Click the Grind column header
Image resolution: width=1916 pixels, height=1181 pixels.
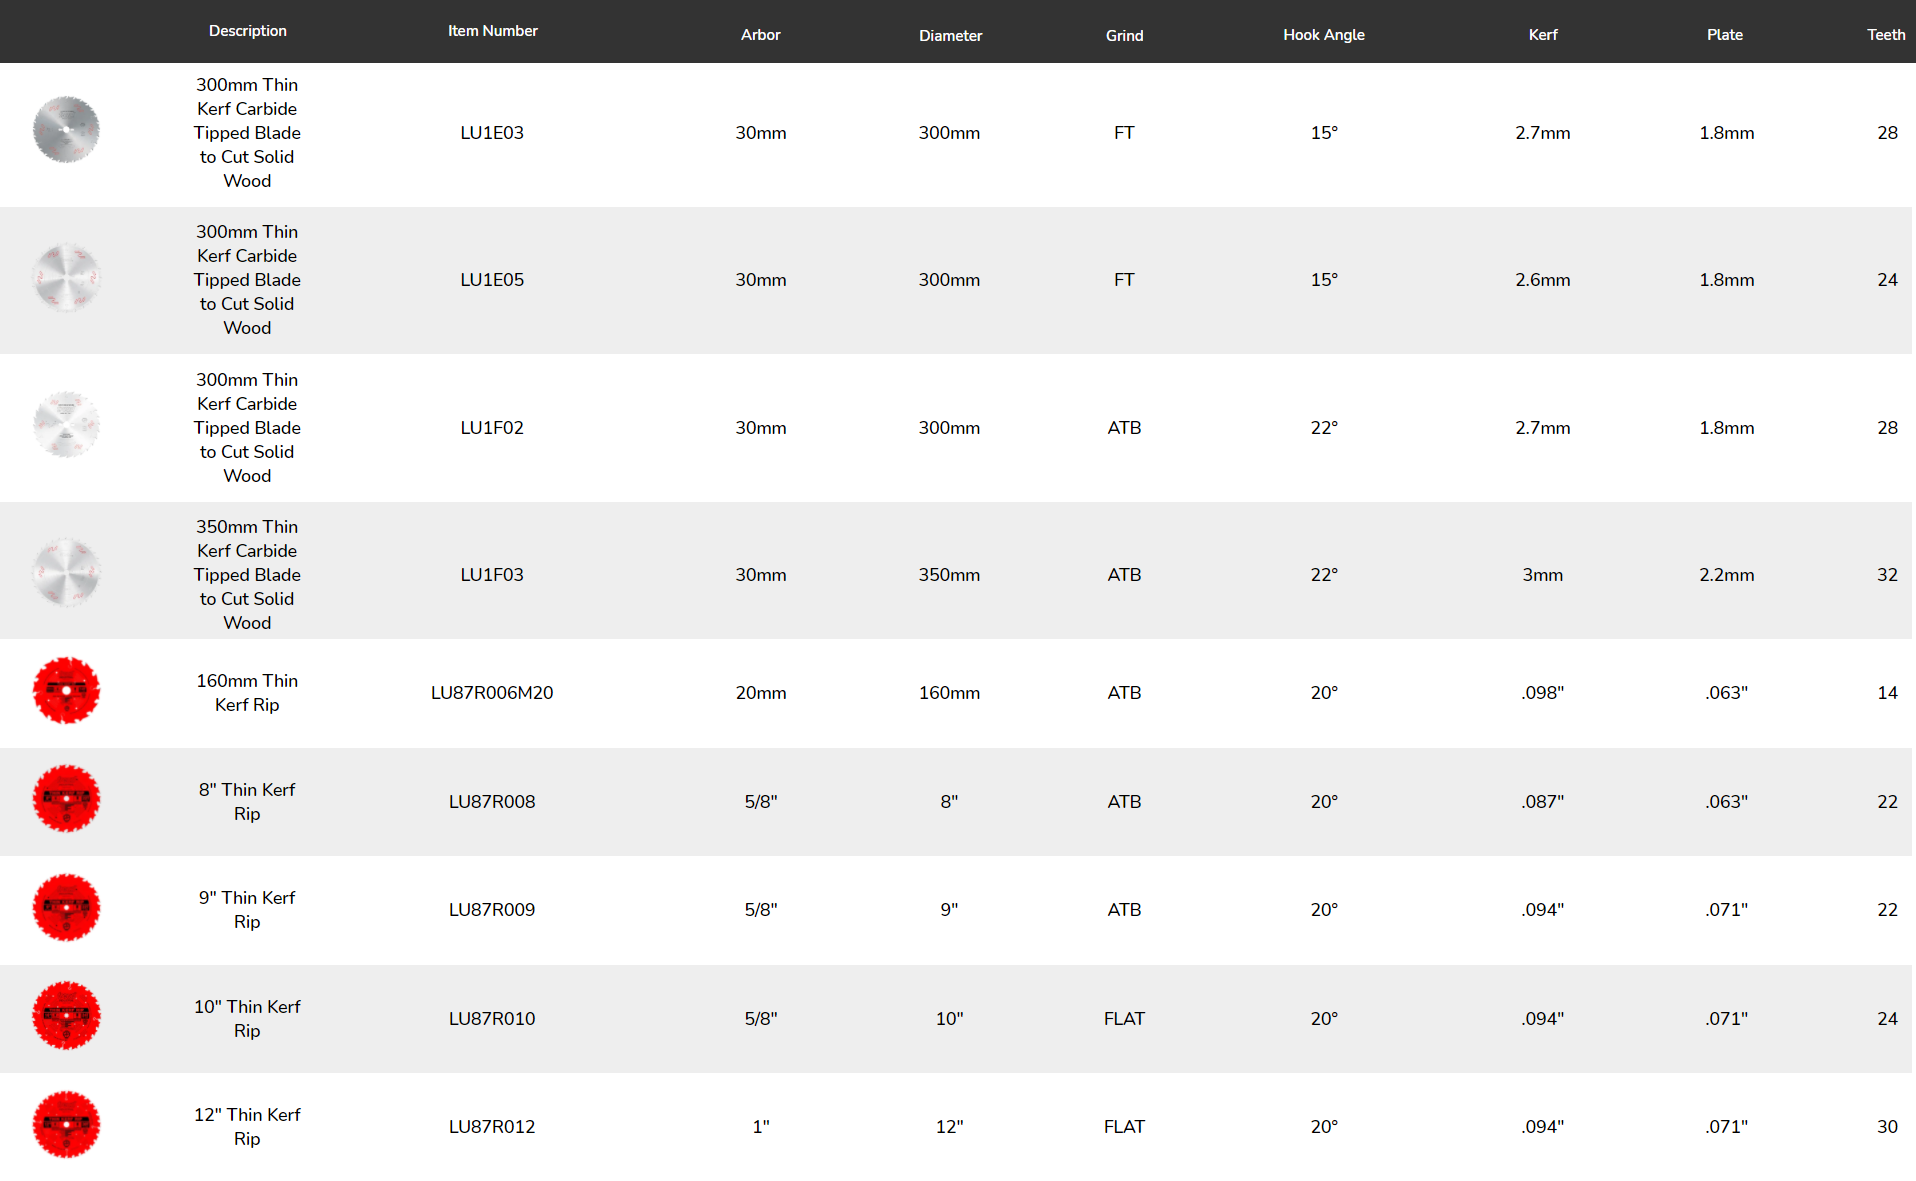coord(1124,36)
